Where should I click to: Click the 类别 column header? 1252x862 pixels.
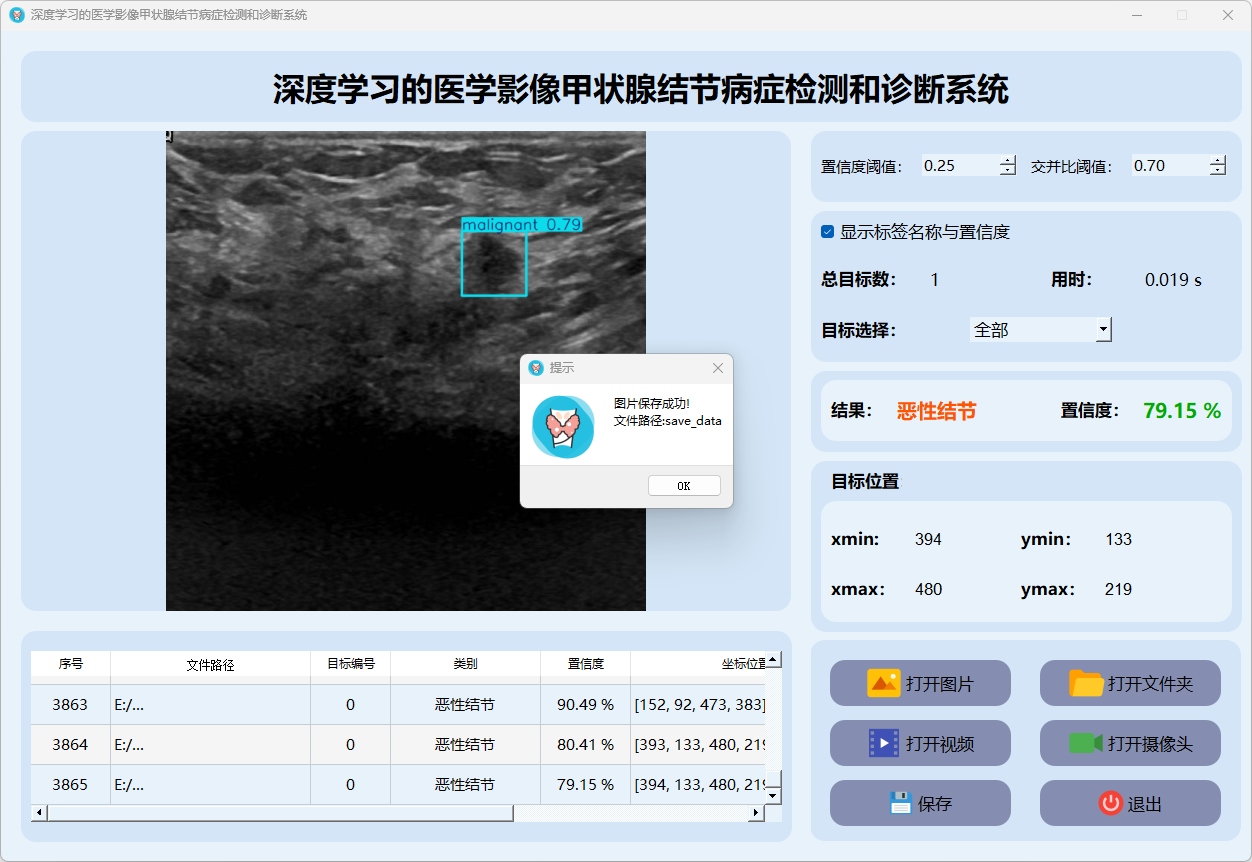coord(465,664)
